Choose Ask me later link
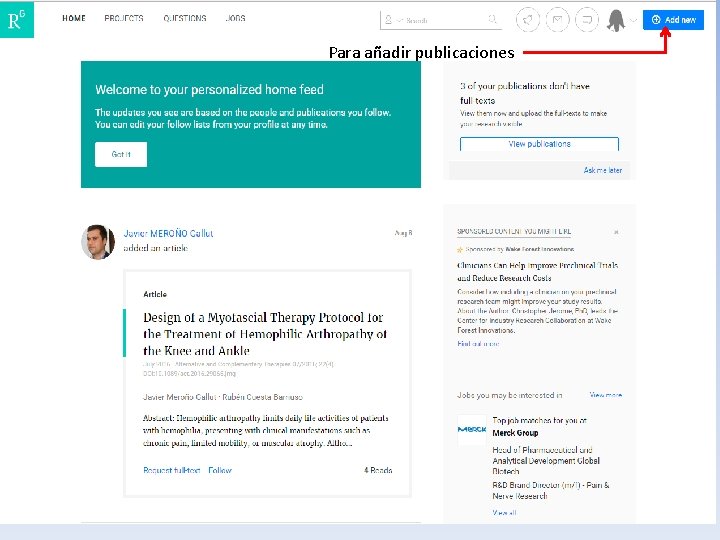The image size is (720, 540). (x=602, y=170)
